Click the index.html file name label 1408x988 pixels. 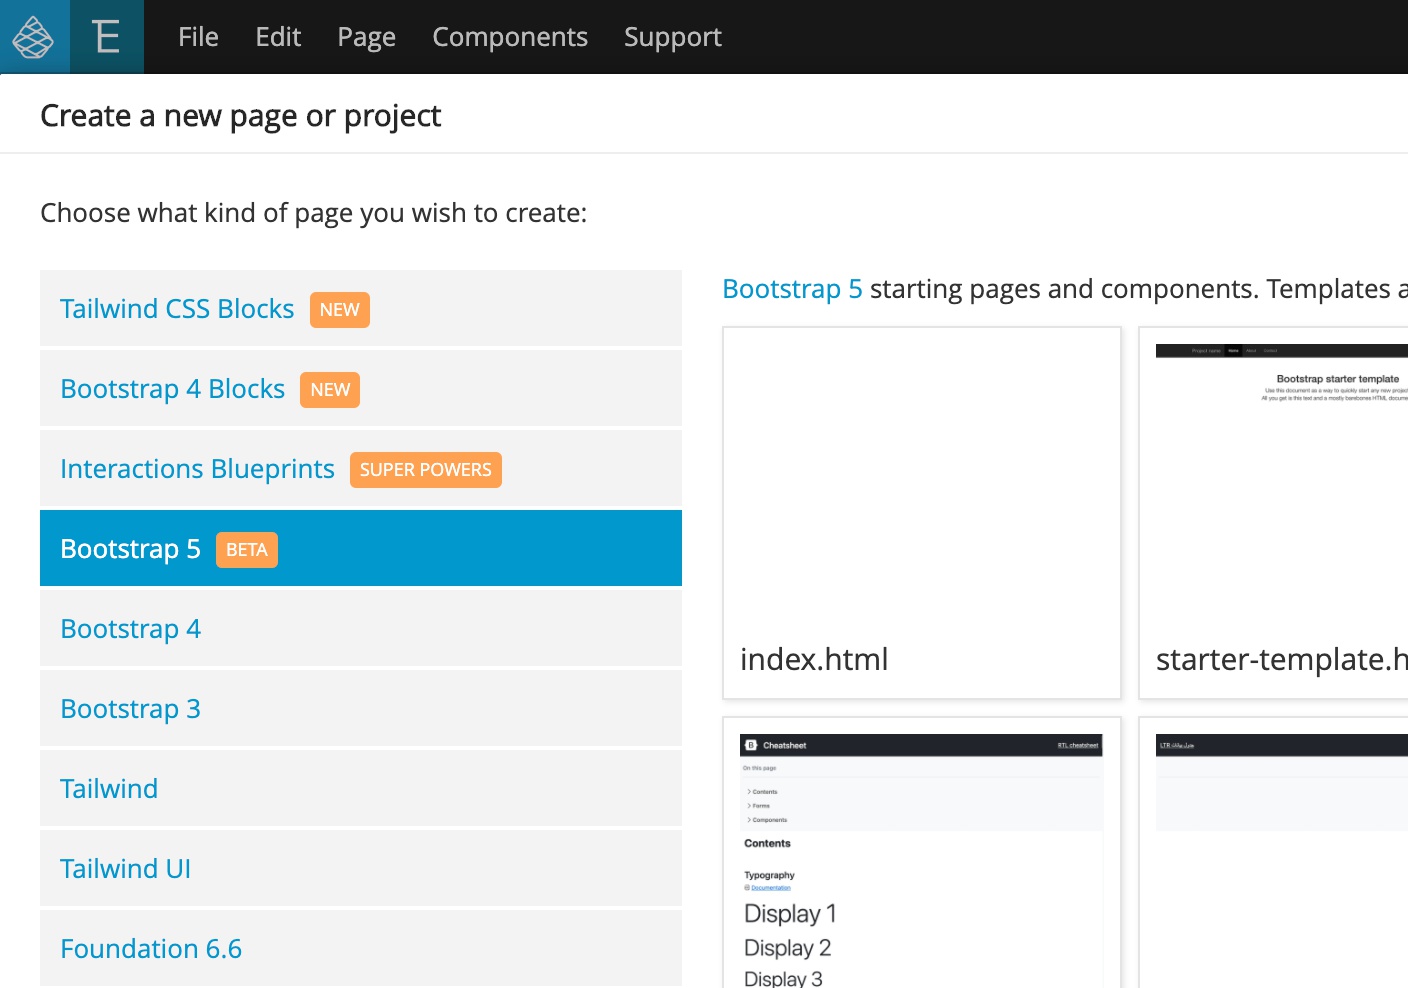pos(814,659)
